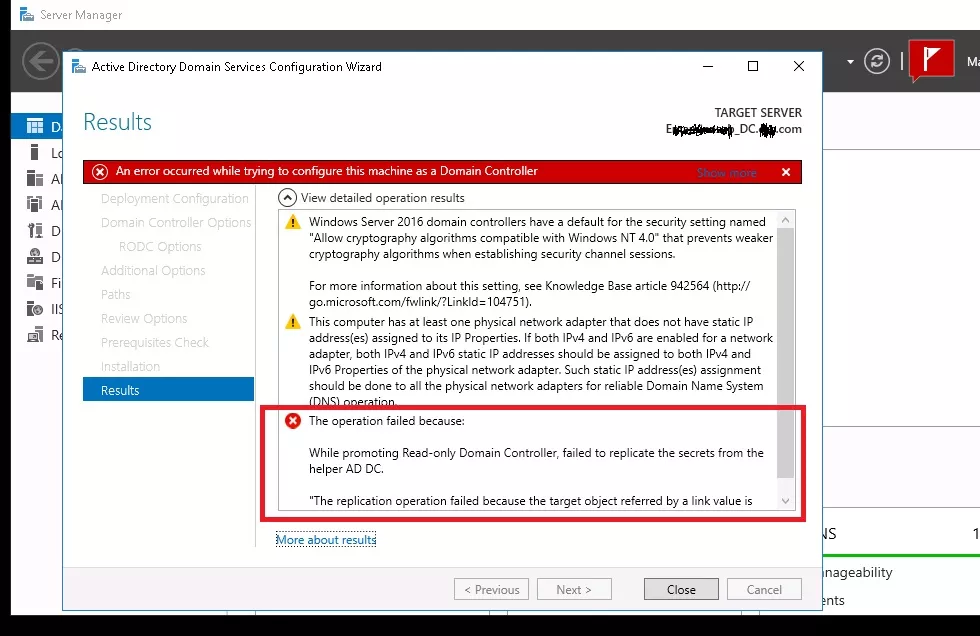980x636 pixels.
Task: Open the red notifications flag
Action: (x=931, y=59)
